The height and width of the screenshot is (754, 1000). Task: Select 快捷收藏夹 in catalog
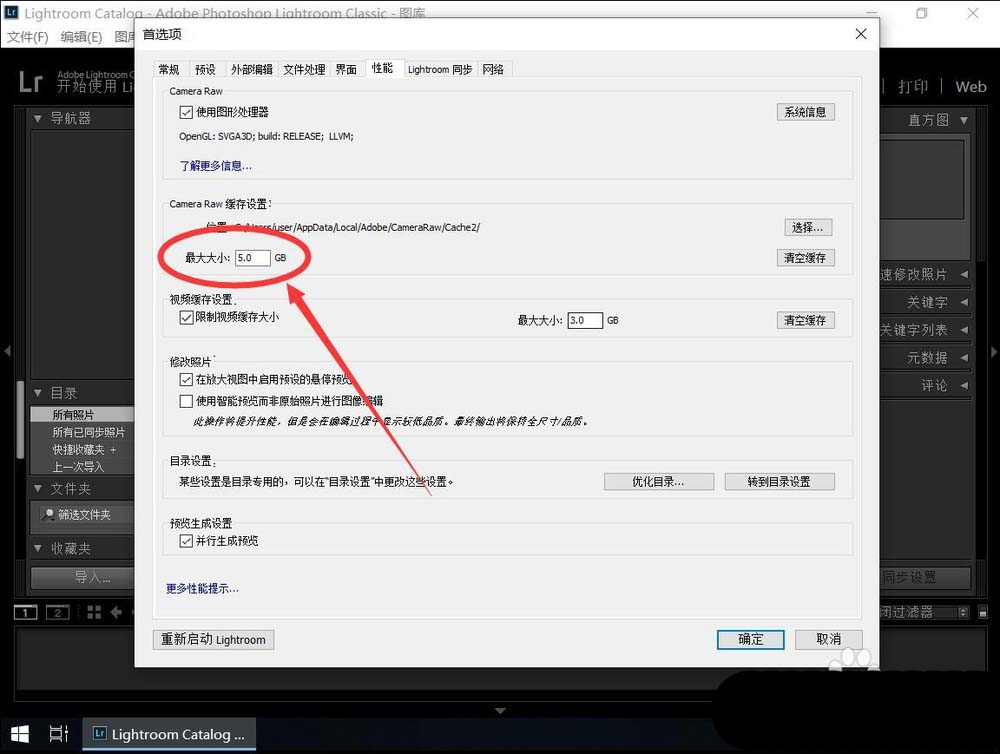[x=82, y=450]
